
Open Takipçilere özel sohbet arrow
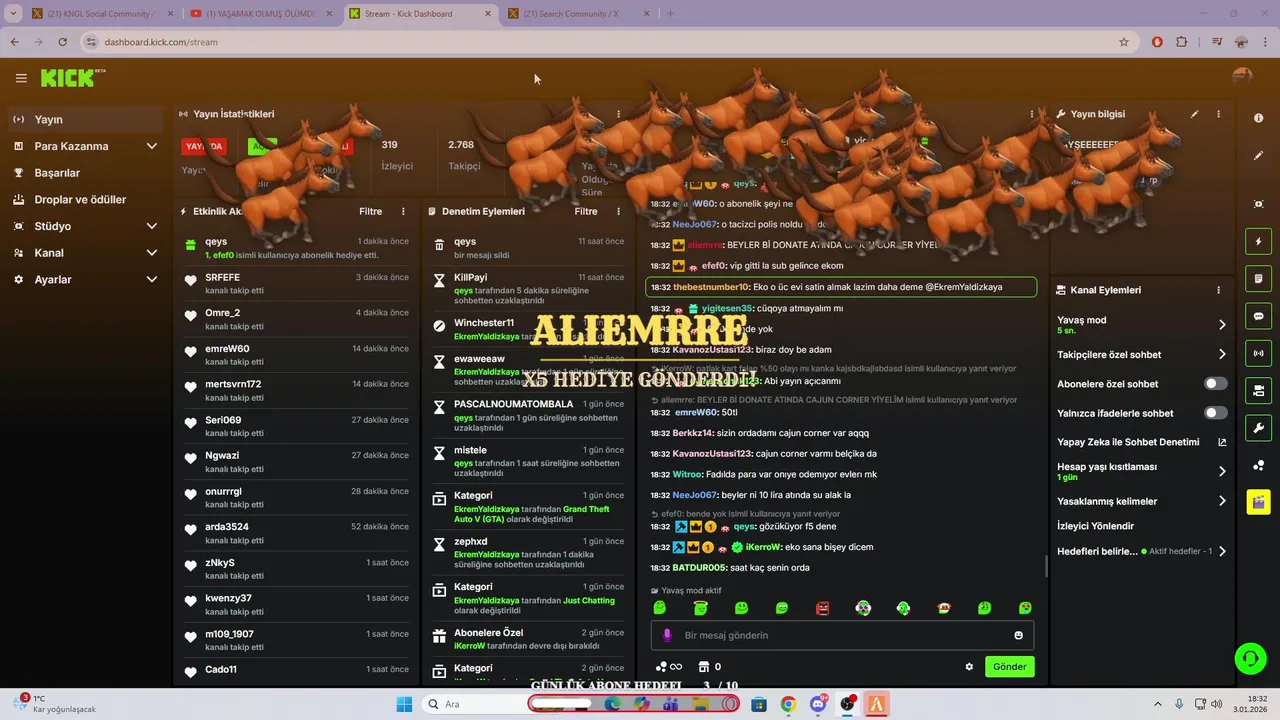1222,354
